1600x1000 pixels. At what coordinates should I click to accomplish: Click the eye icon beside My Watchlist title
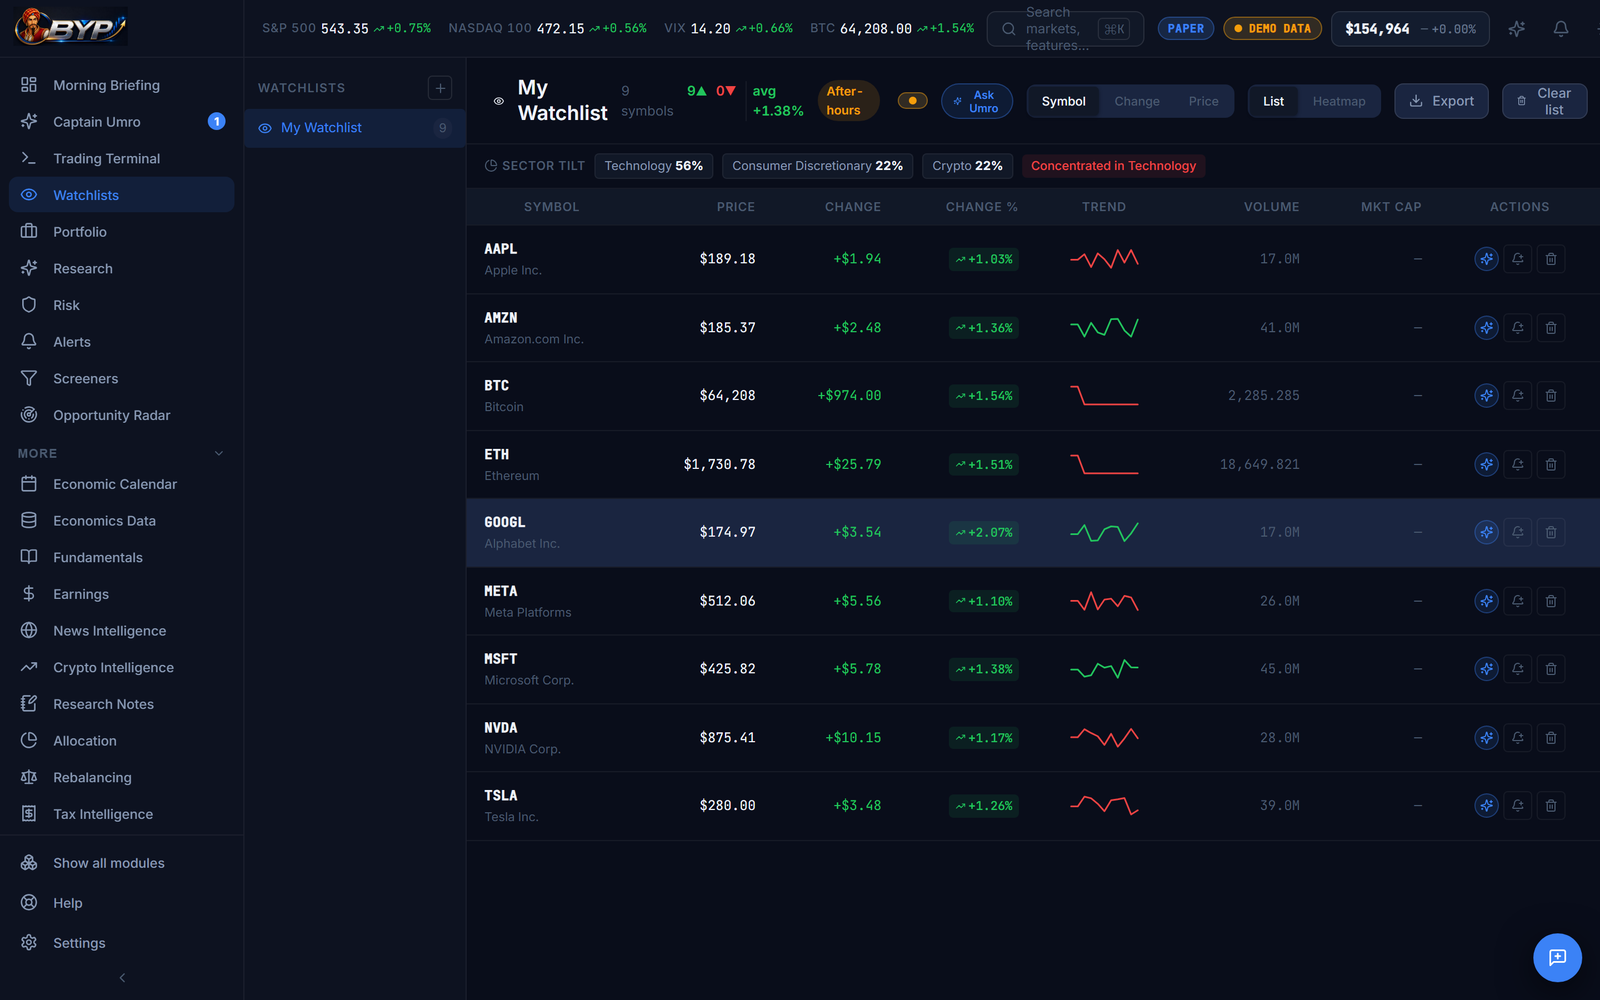click(x=499, y=101)
